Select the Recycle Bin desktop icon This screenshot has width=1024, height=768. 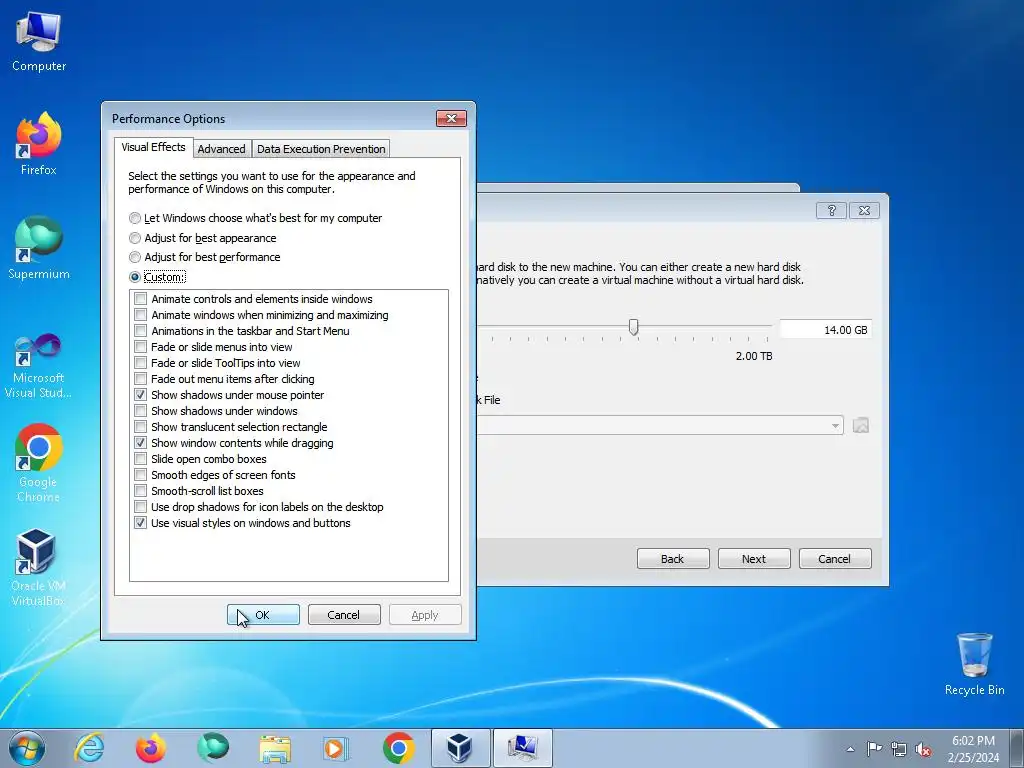click(x=974, y=664)
